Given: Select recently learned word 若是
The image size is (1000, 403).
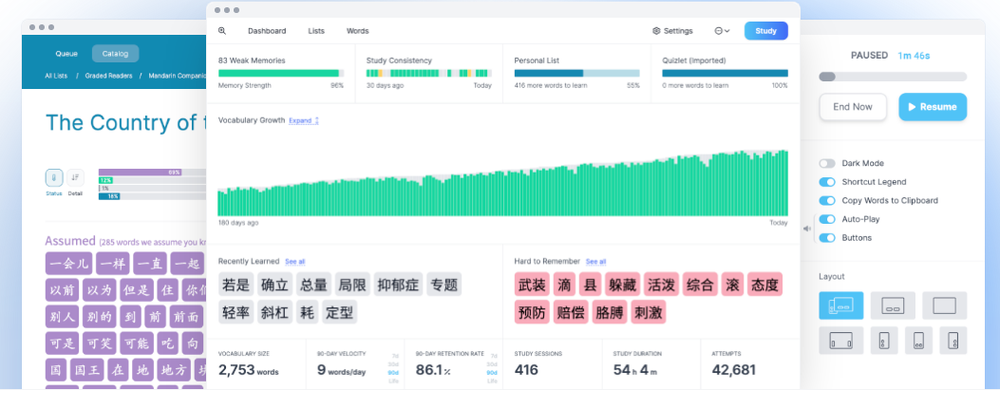Looking at the screenshot, I should tap(236, 284).
